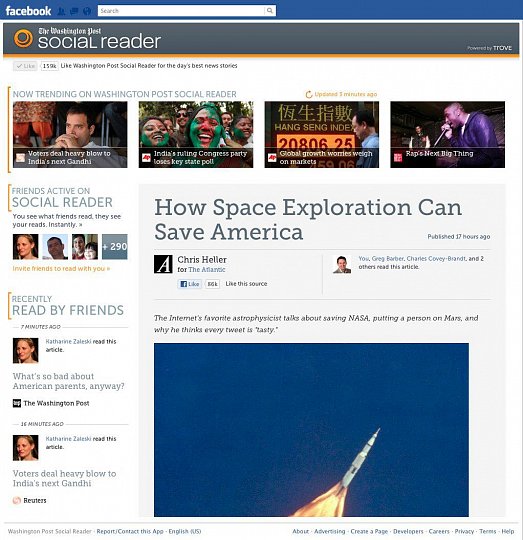Click Katharine Zaleski name in 16 minutes entry
The image size is (523, 540).
(68, 439)
